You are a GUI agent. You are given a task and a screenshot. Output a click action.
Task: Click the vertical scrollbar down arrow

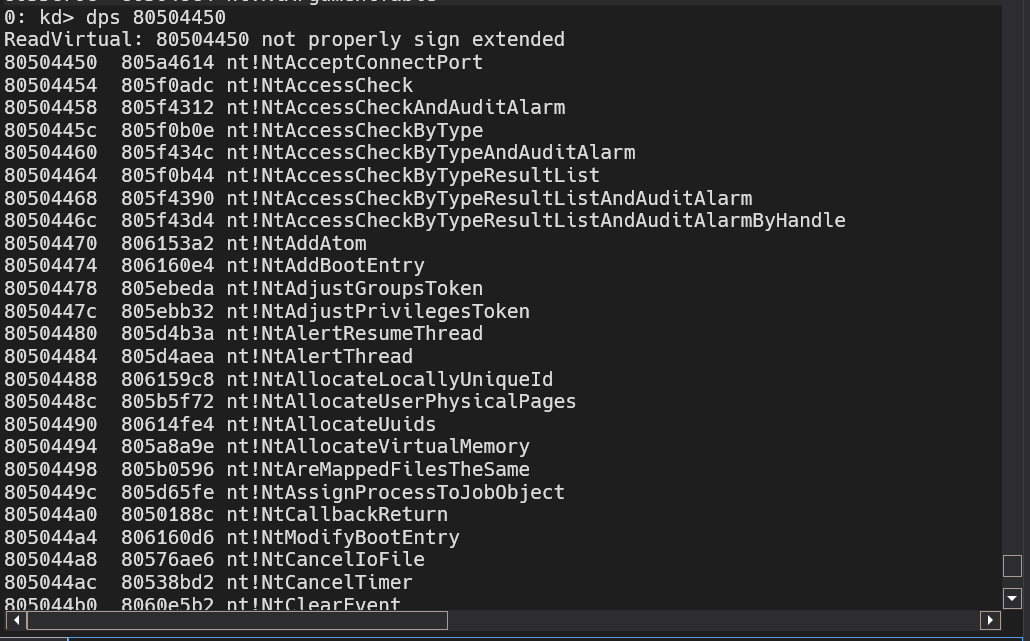[1012, 598]
